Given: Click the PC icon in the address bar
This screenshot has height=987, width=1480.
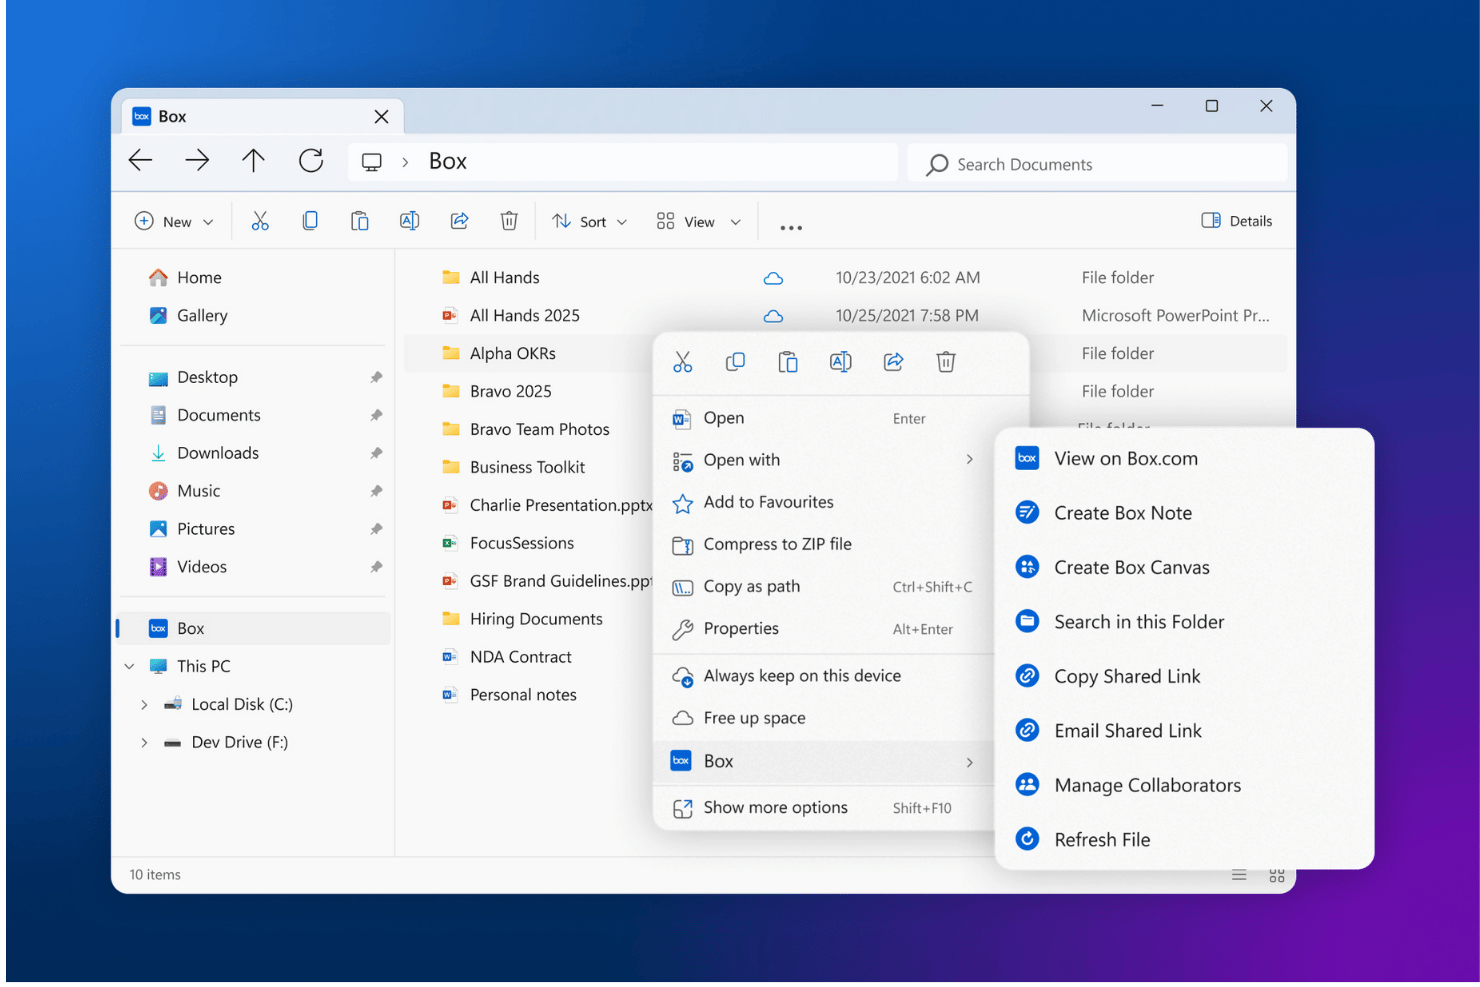Looking at the screenshot, I should (372, 162).
